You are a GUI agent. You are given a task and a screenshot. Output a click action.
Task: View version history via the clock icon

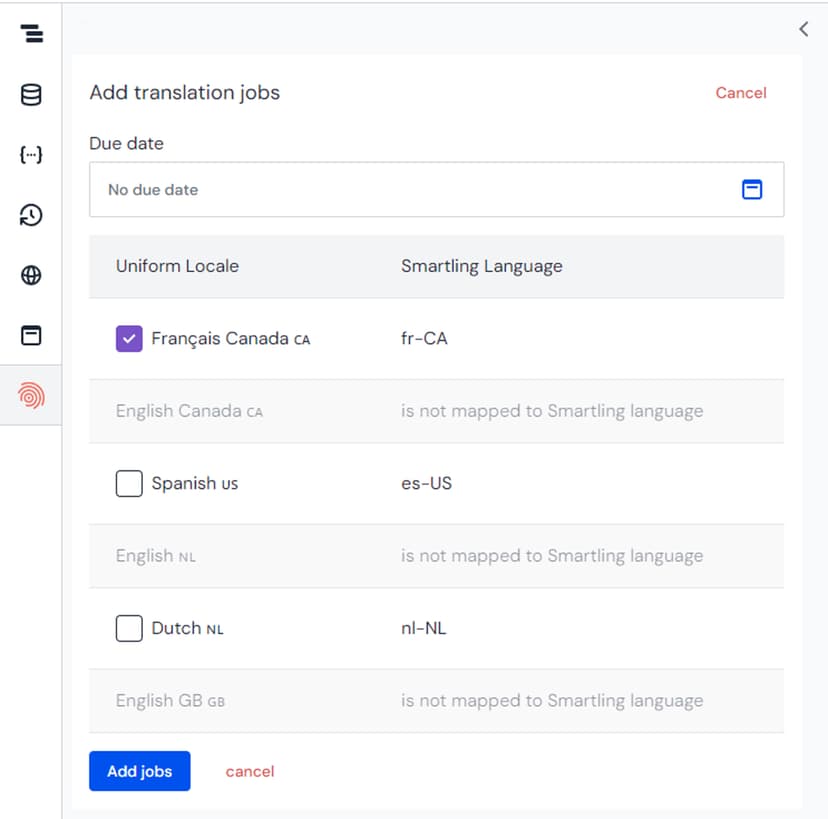31,214
